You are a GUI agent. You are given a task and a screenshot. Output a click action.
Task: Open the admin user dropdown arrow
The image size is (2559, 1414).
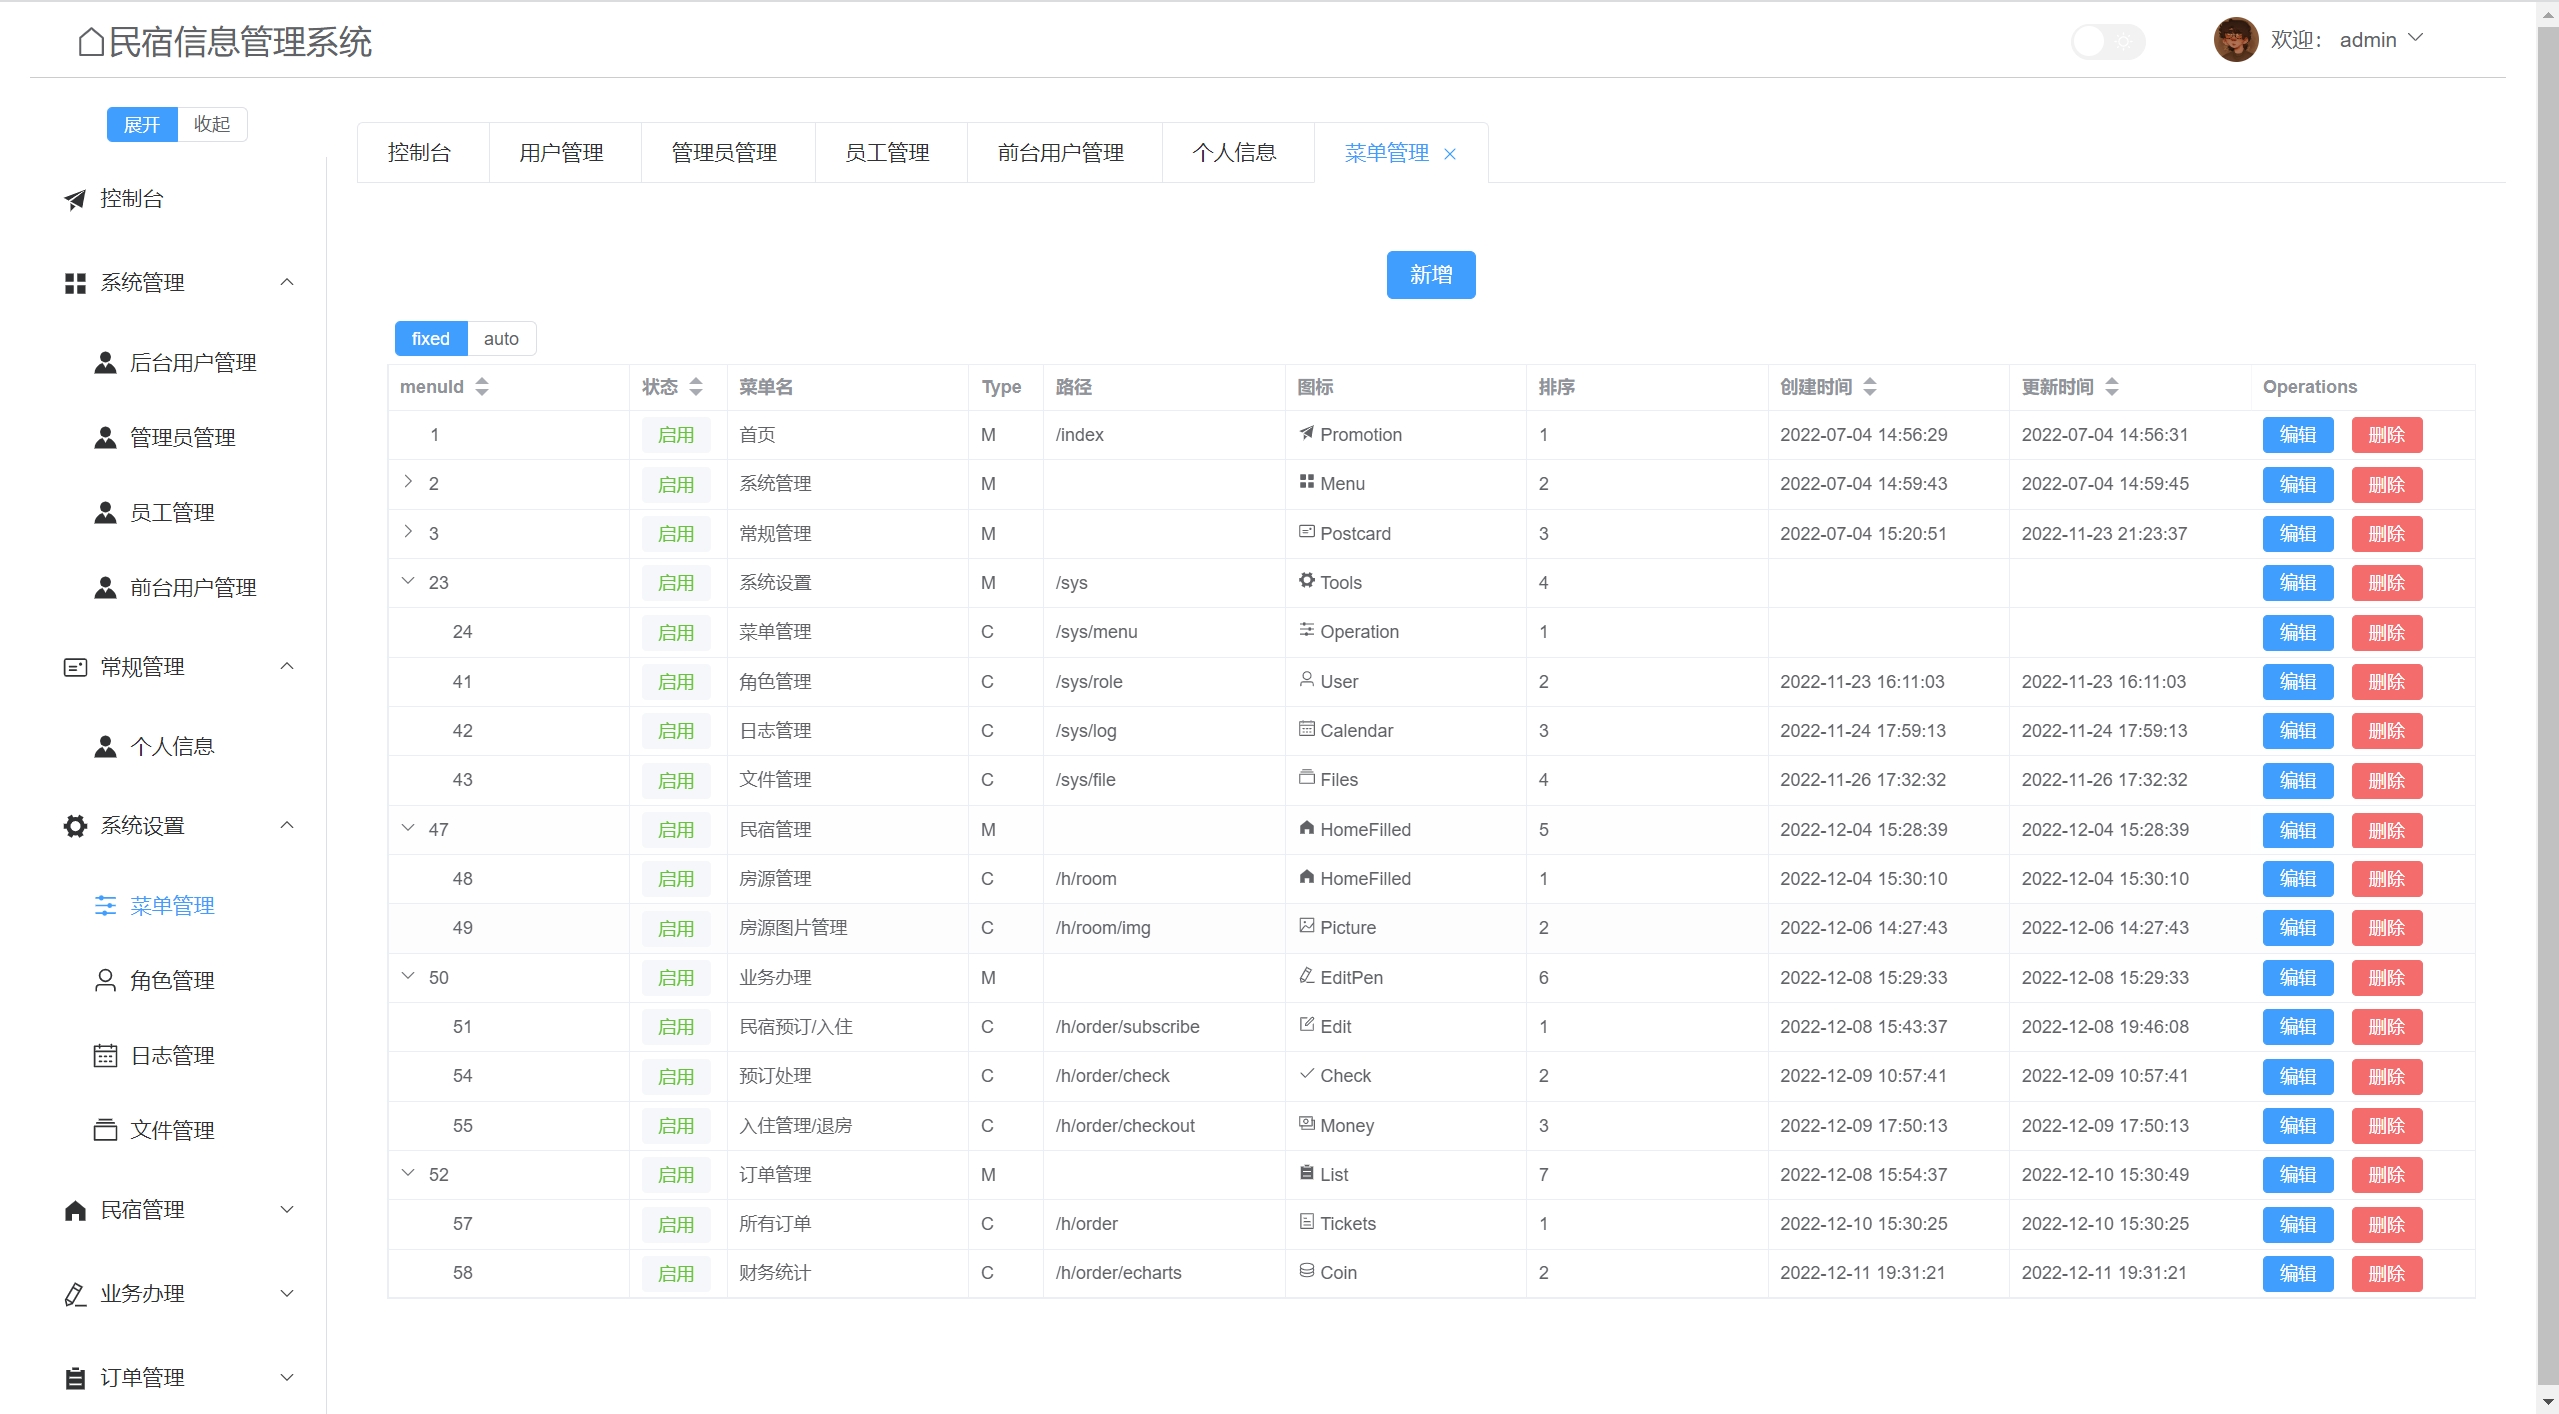point(2416,38)
